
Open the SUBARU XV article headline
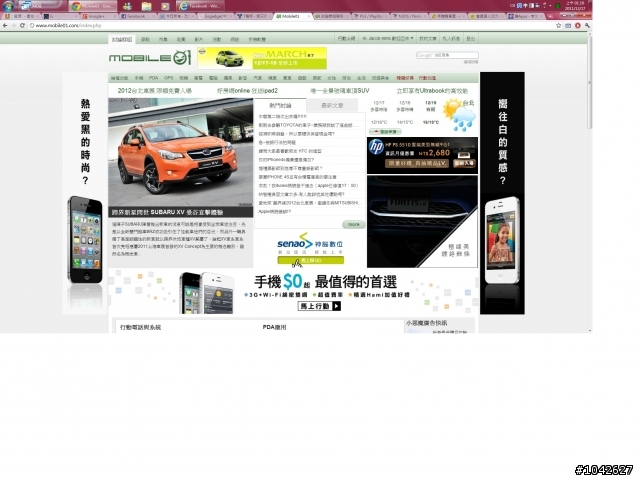click(x=168, y=212)
